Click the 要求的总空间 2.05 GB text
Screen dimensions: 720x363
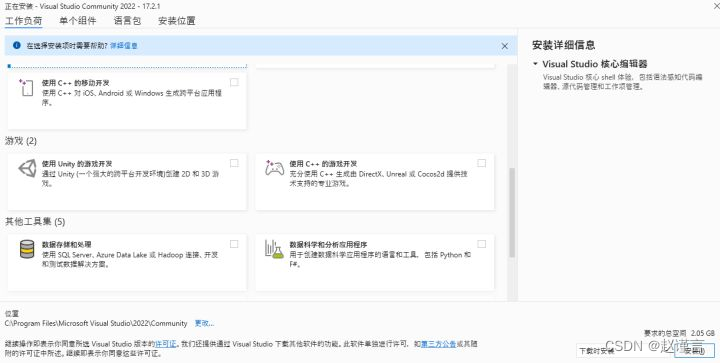pos(679,333)
